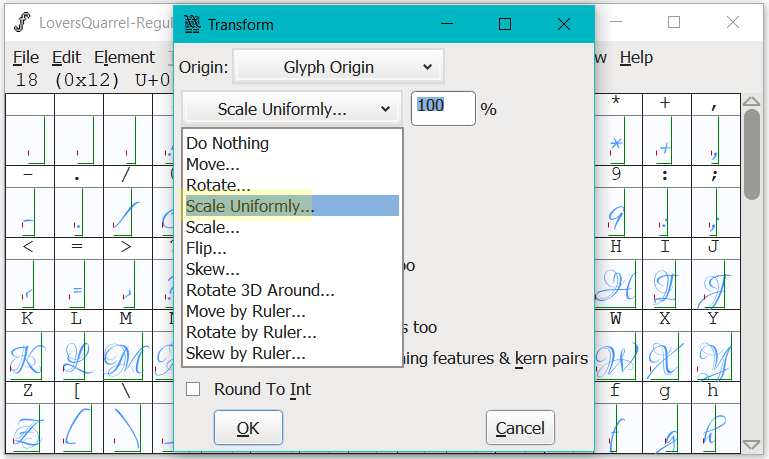Screen dimensions: 769x459
Task: Cancel the Transform dialog
Action: (520, 428)
